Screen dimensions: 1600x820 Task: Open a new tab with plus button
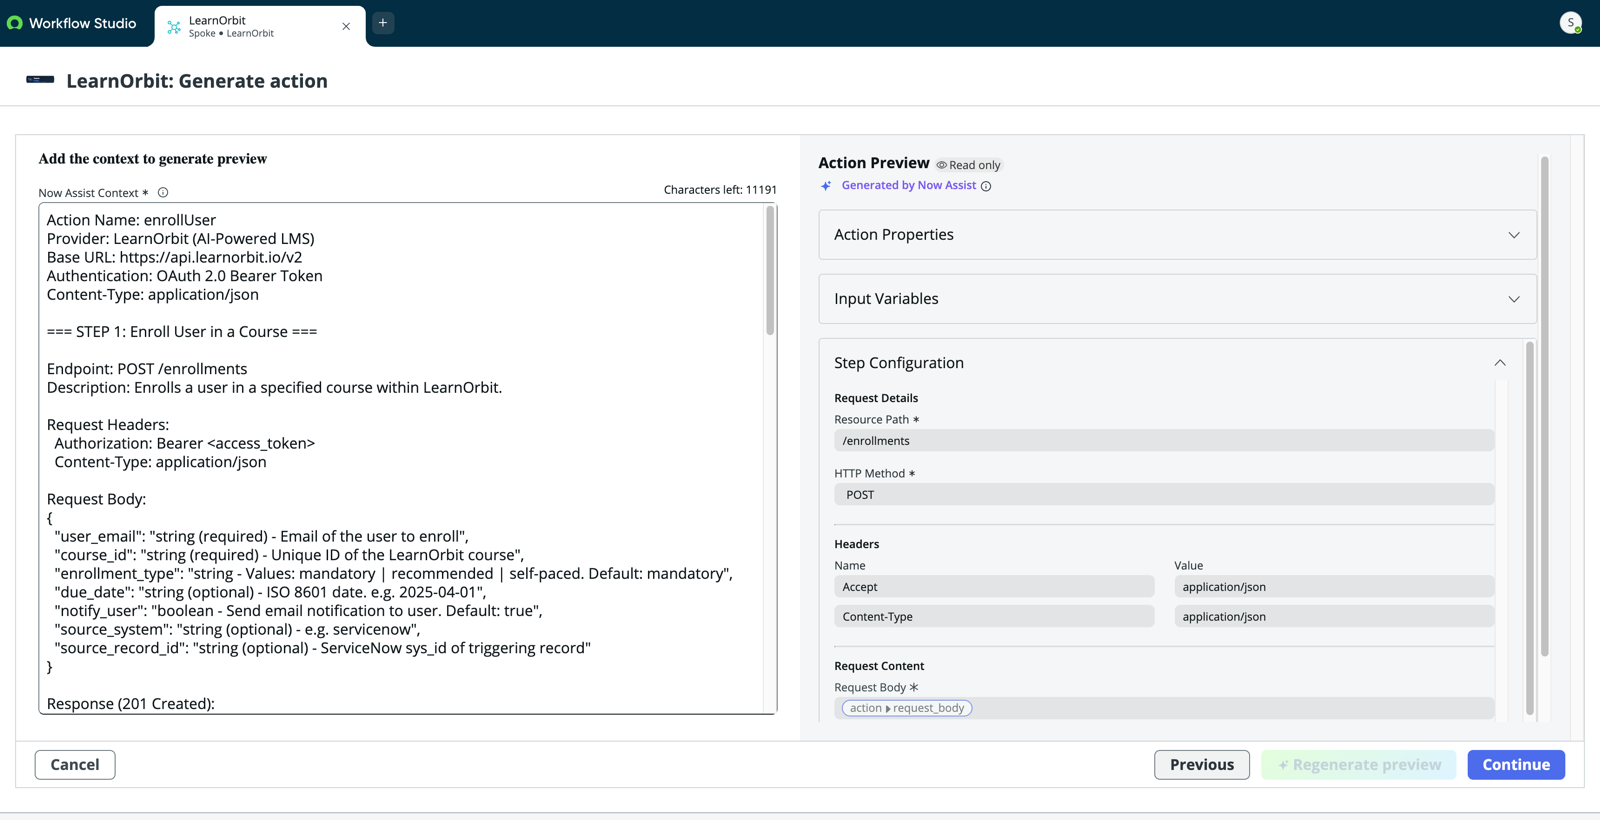[383, 23]
